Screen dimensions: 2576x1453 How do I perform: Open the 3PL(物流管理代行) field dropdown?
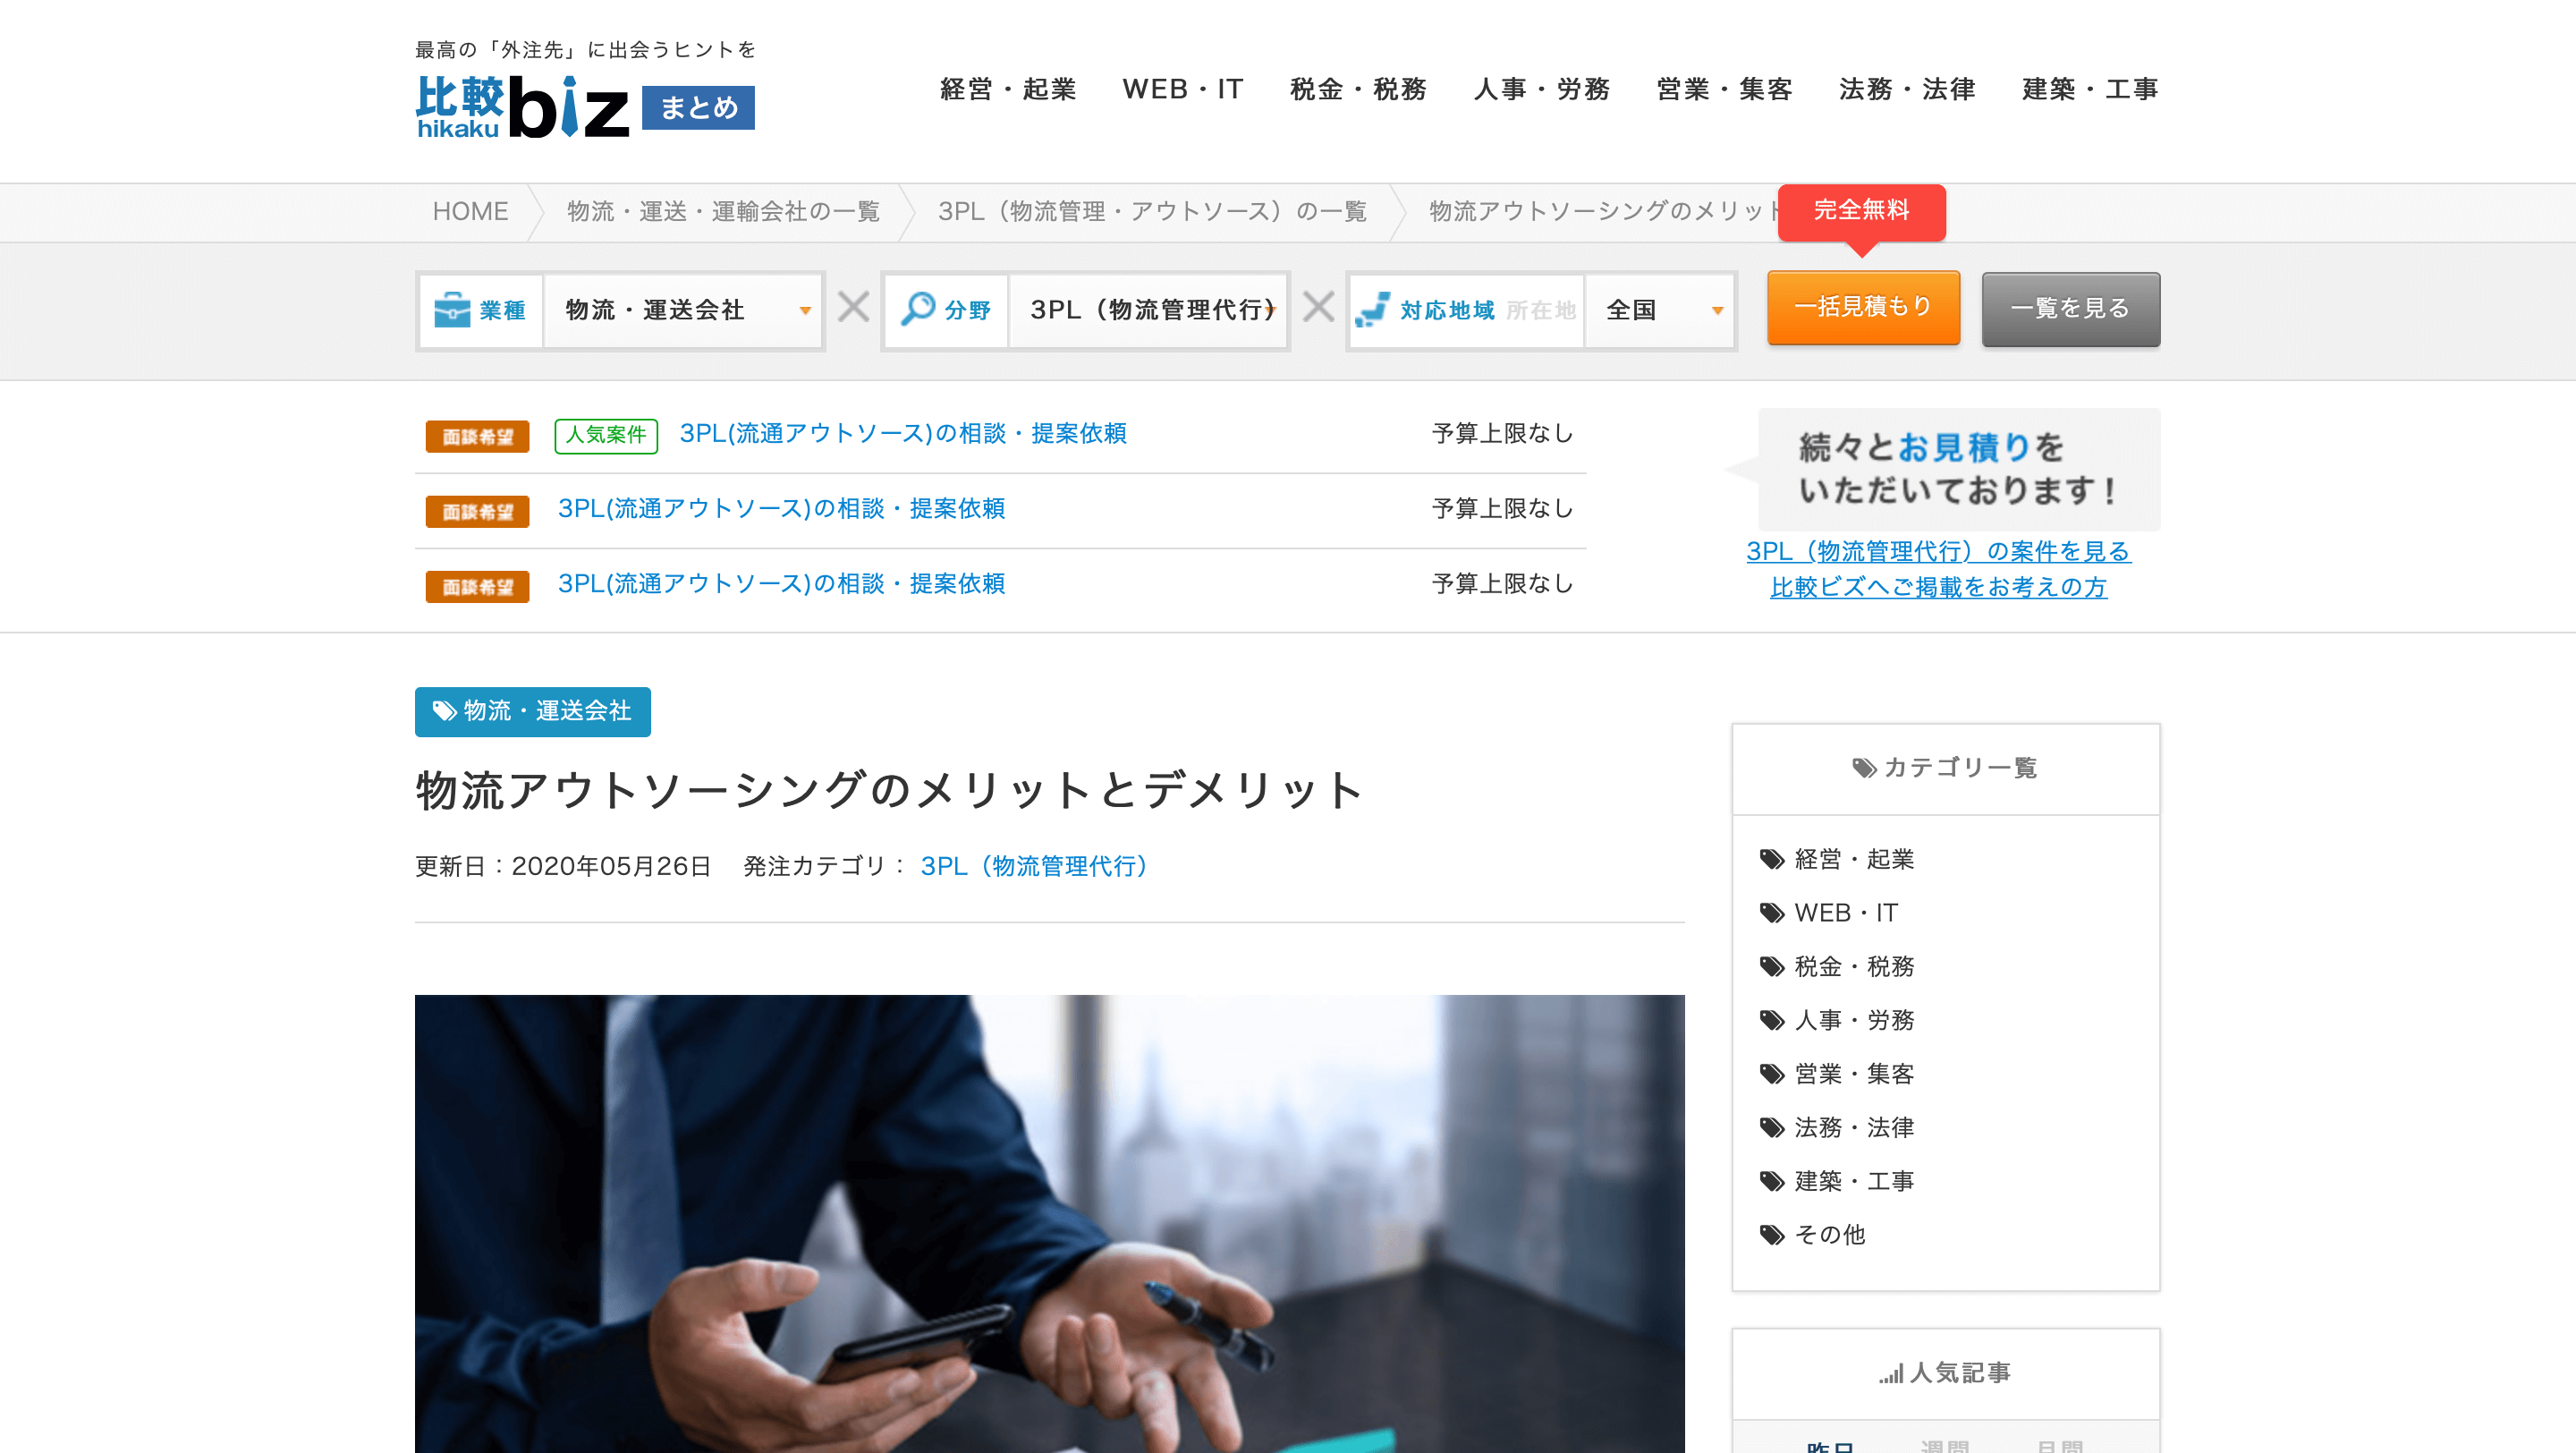(x=1149, y=310)
